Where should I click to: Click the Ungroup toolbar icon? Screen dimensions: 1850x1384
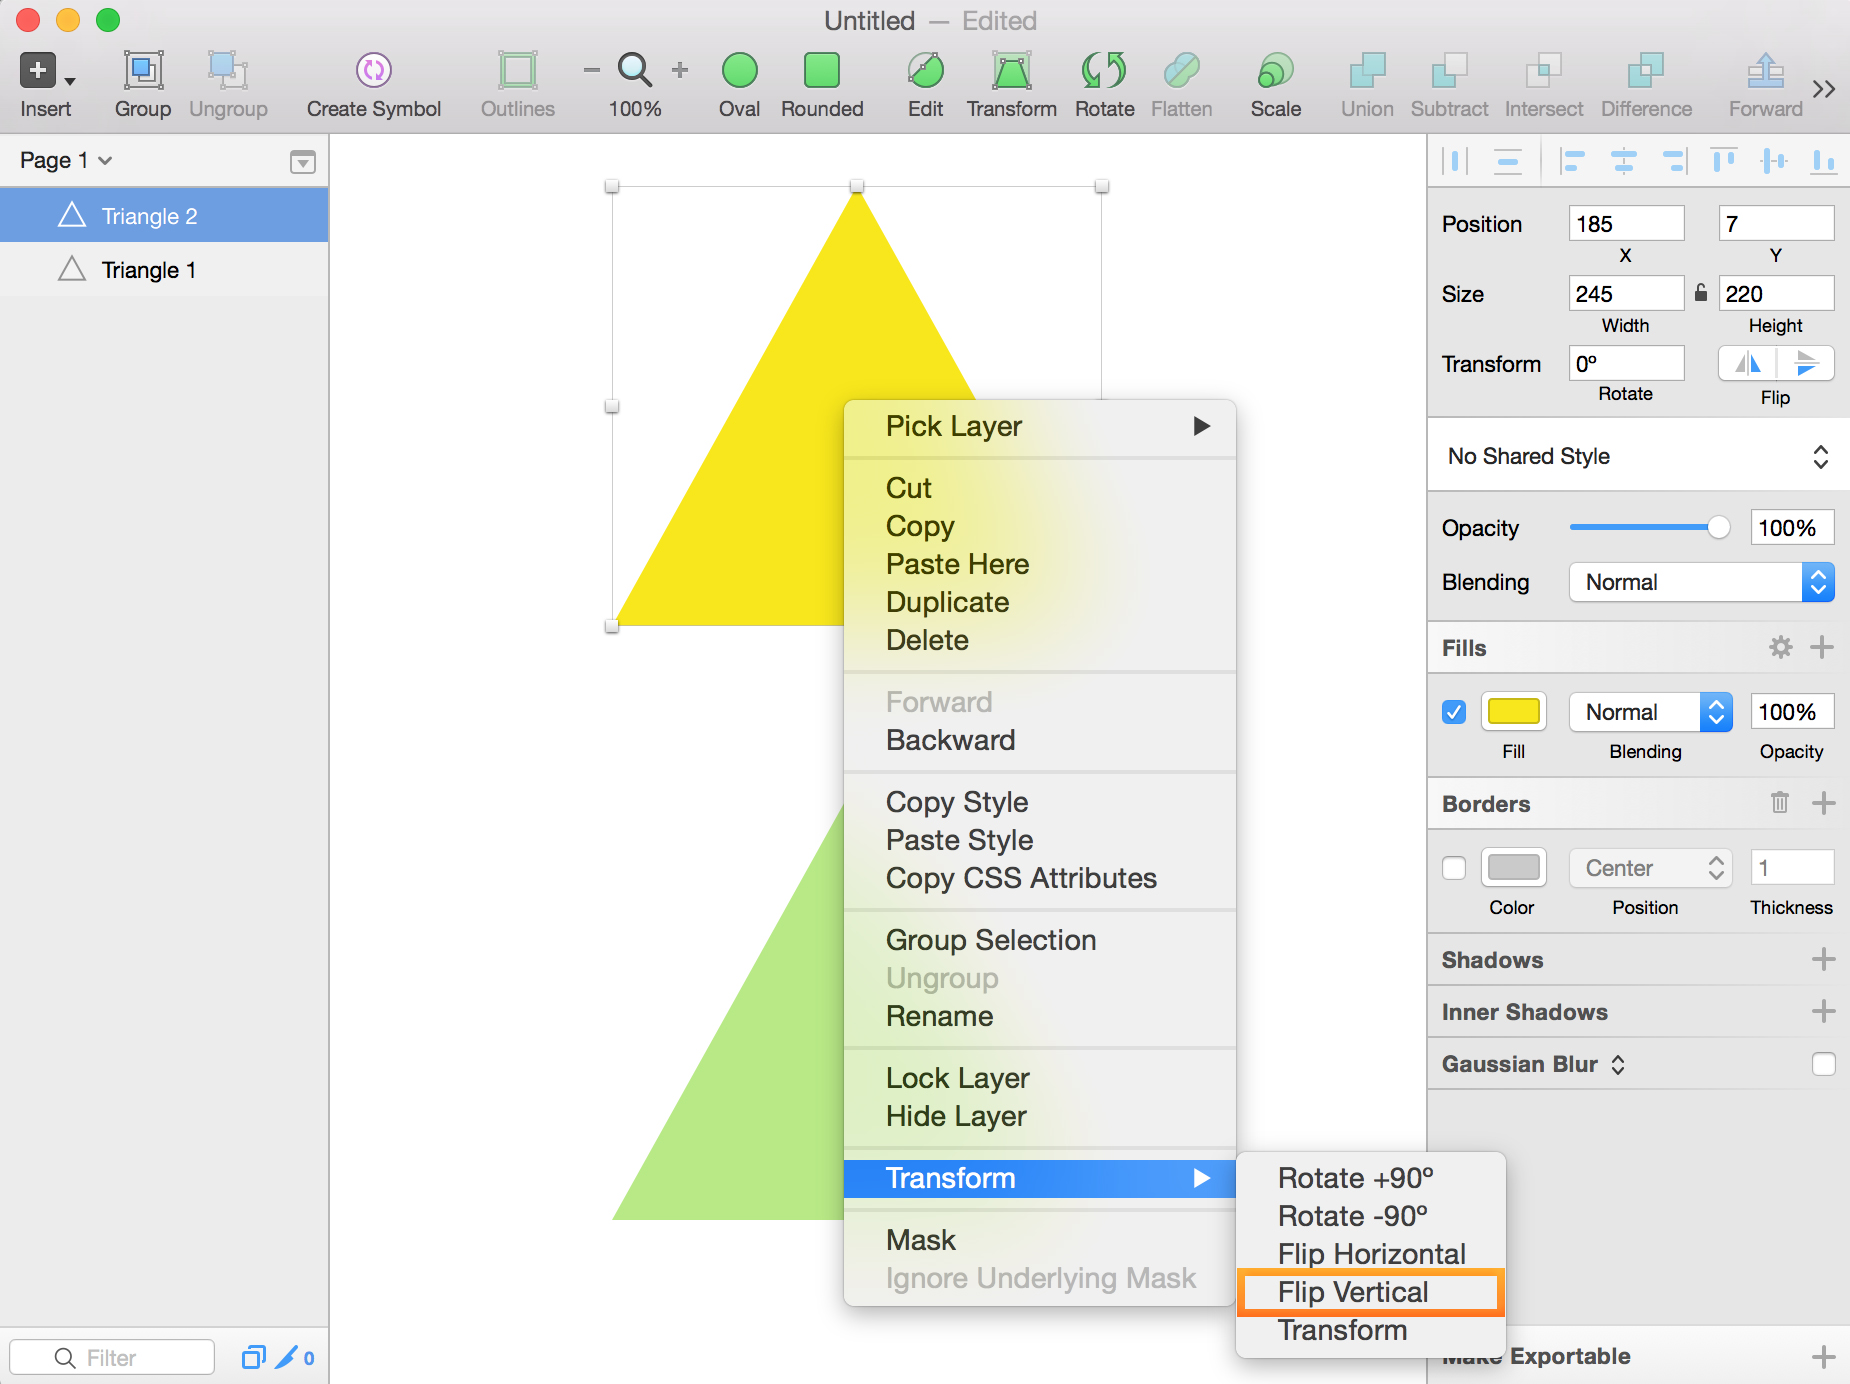(228, 71)
